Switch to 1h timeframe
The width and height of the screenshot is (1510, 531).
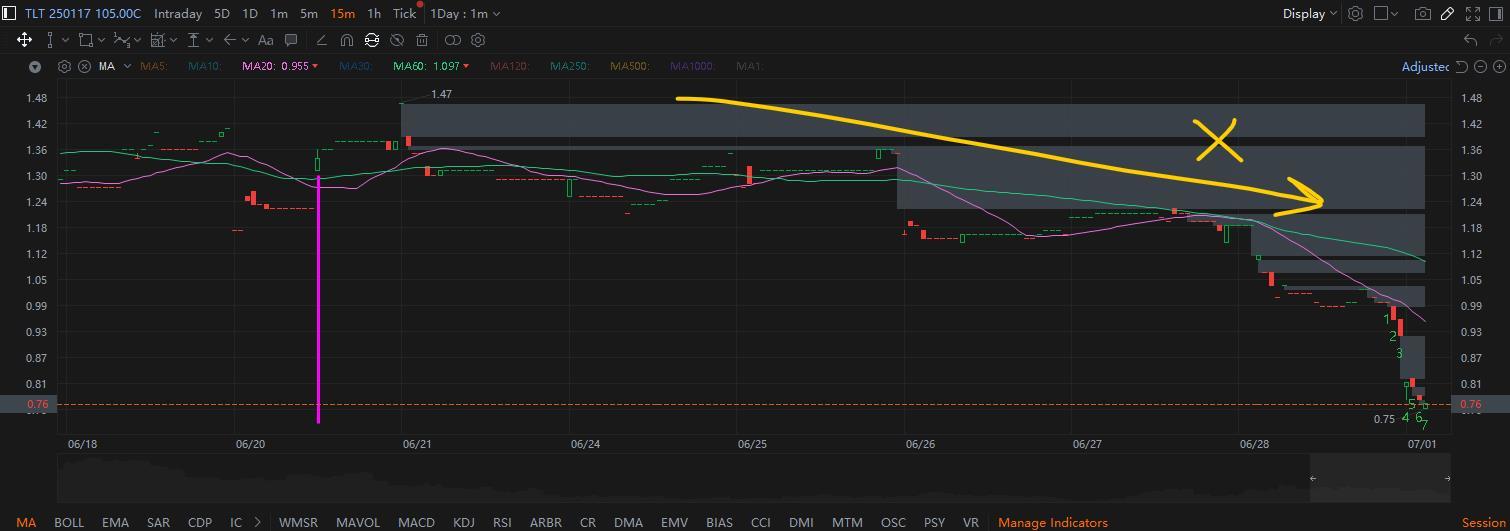tap(374, 14)
